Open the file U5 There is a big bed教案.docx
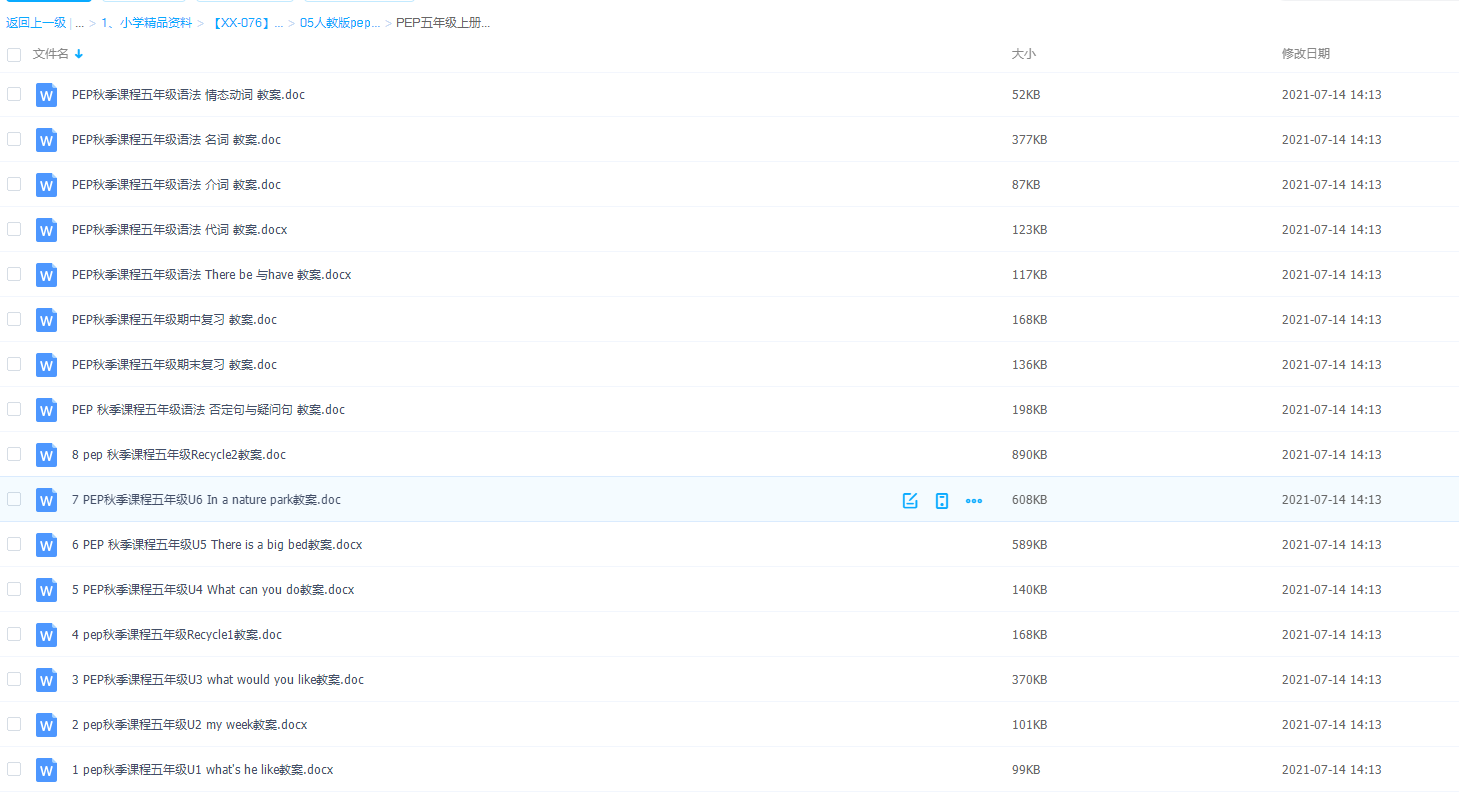 click(217, 545)
